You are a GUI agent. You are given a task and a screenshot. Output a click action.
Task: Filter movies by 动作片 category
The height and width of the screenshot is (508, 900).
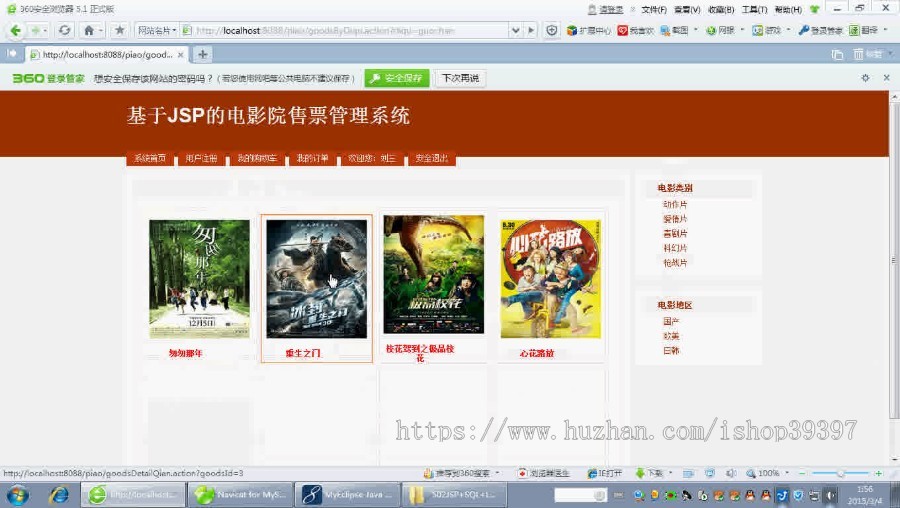click(x=675, y=204)
